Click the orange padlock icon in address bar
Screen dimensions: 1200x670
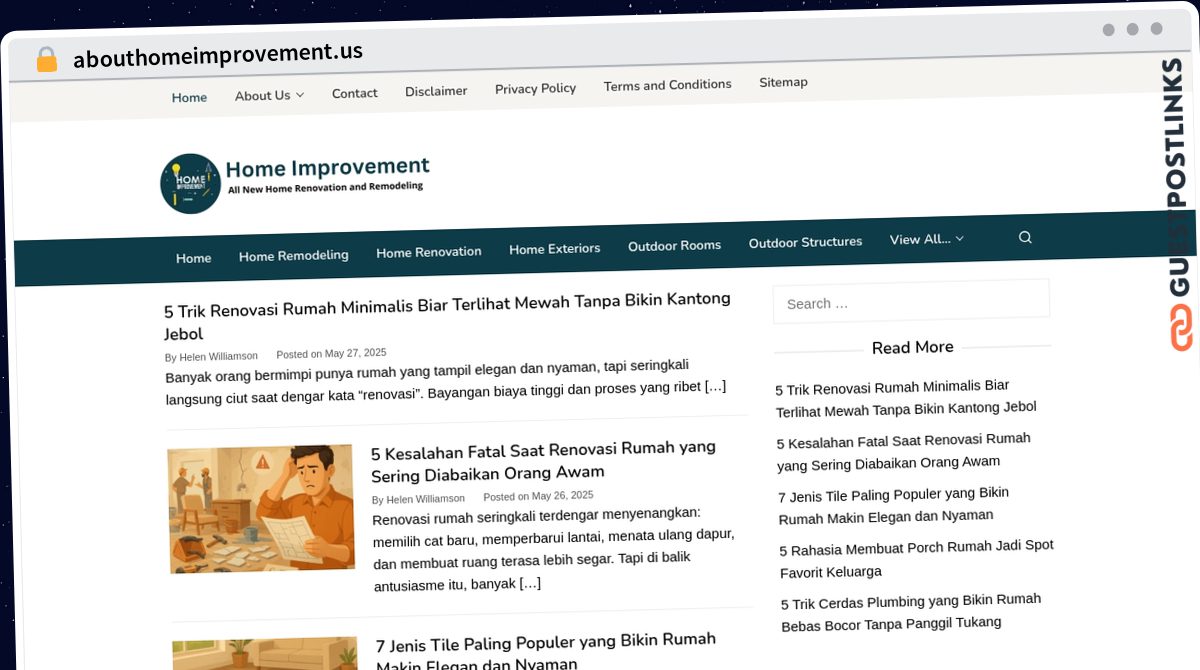click(x=46, y=60)
